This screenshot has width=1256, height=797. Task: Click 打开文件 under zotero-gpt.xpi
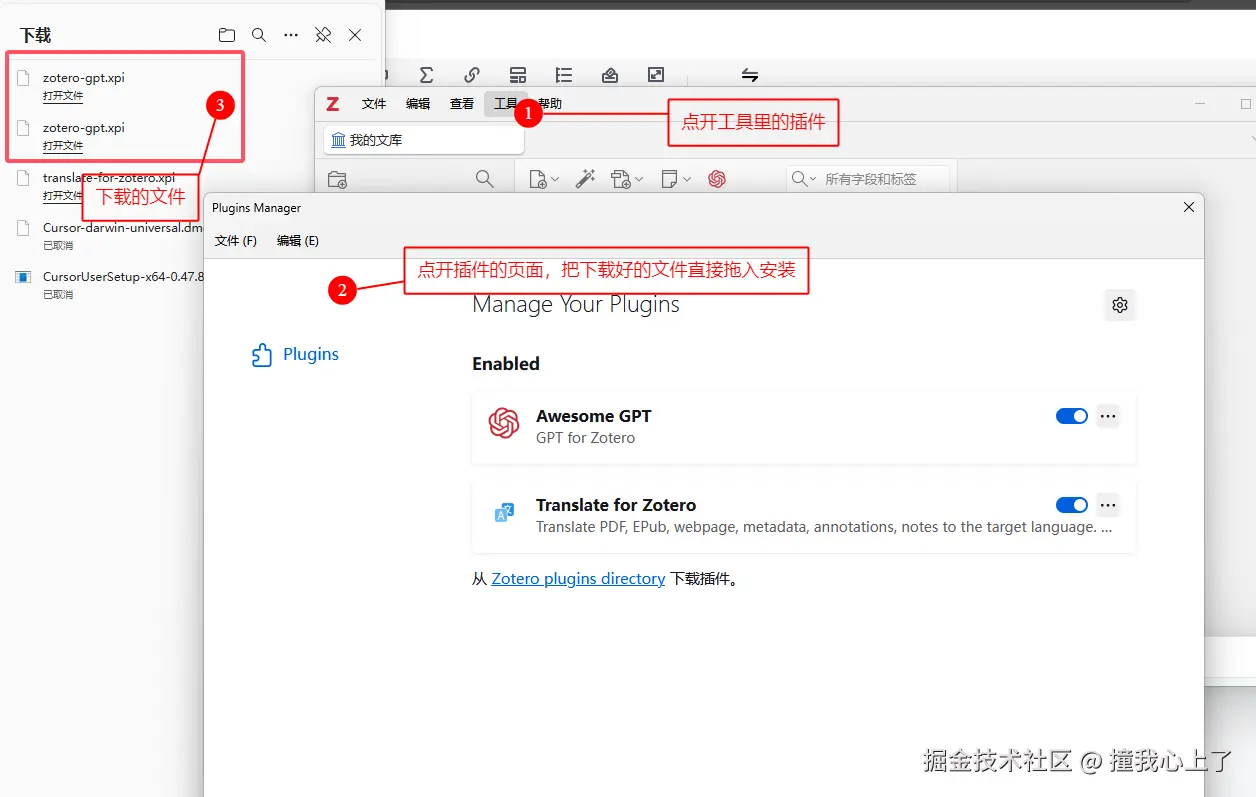pyautogui.click(x=62, y=96)
